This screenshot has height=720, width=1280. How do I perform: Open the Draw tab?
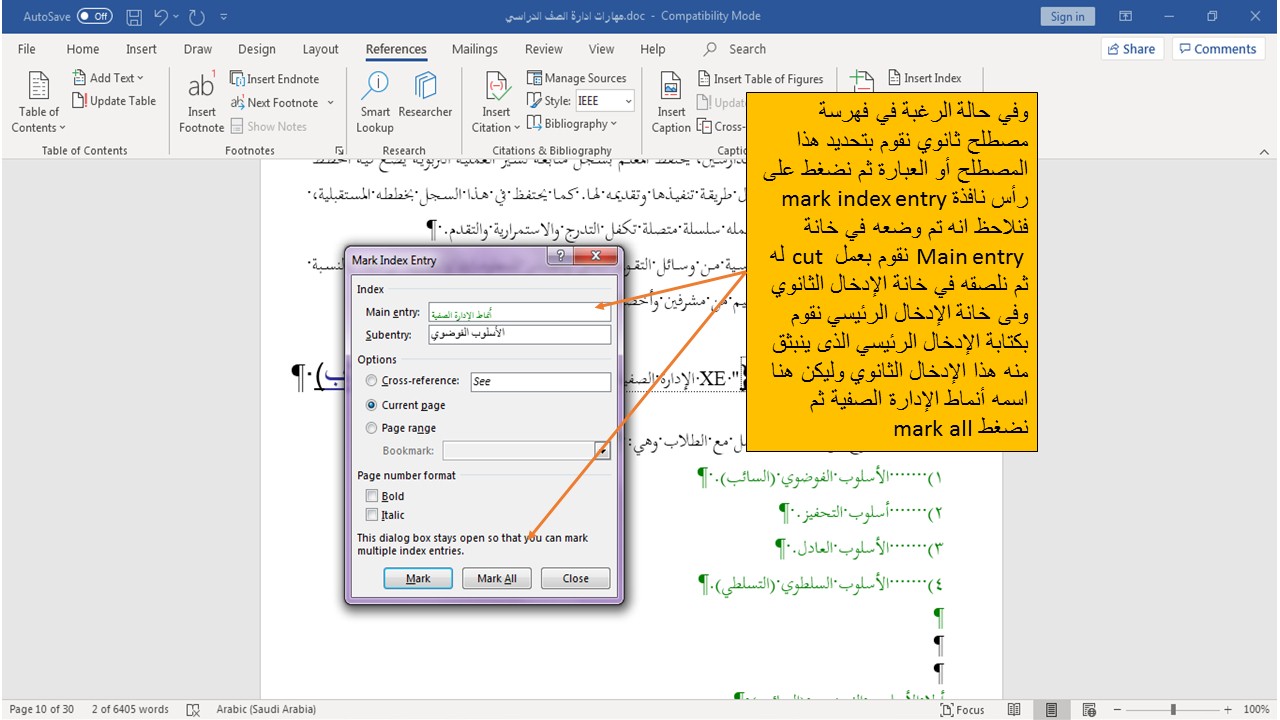pyautogui.click(x=198, y=49)
